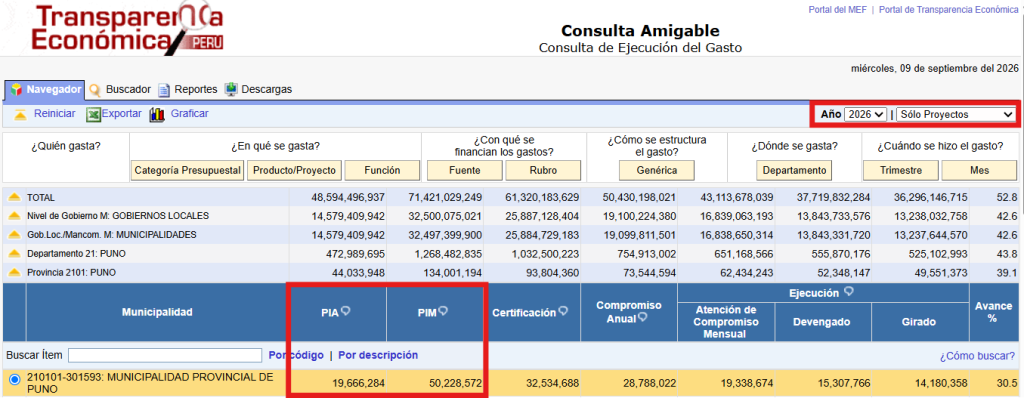Click the Municipalidad column header
Screen dimensions: 1024x398
click(x=157, y=312)
